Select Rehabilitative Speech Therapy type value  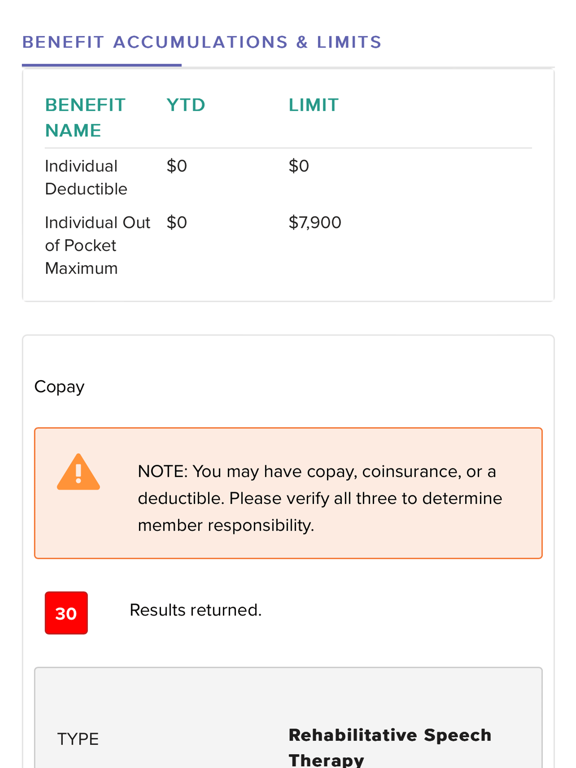(390, 747)
